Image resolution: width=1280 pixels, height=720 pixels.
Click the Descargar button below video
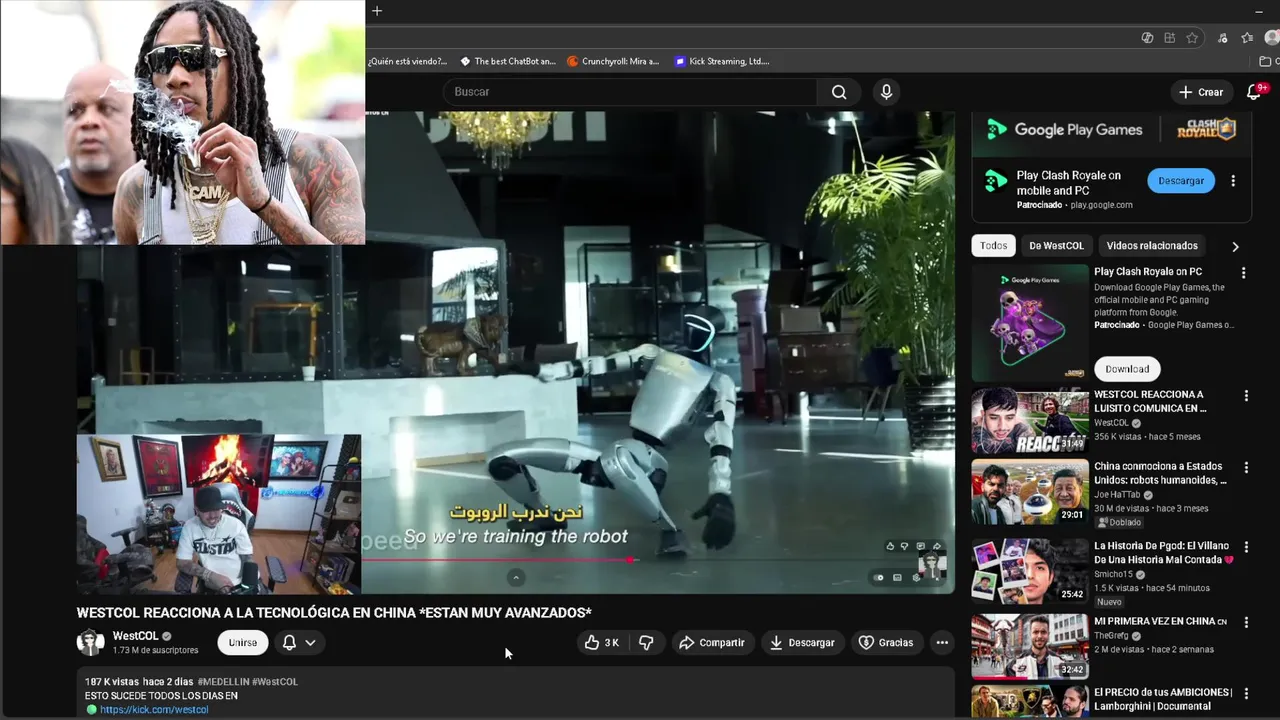801,643
